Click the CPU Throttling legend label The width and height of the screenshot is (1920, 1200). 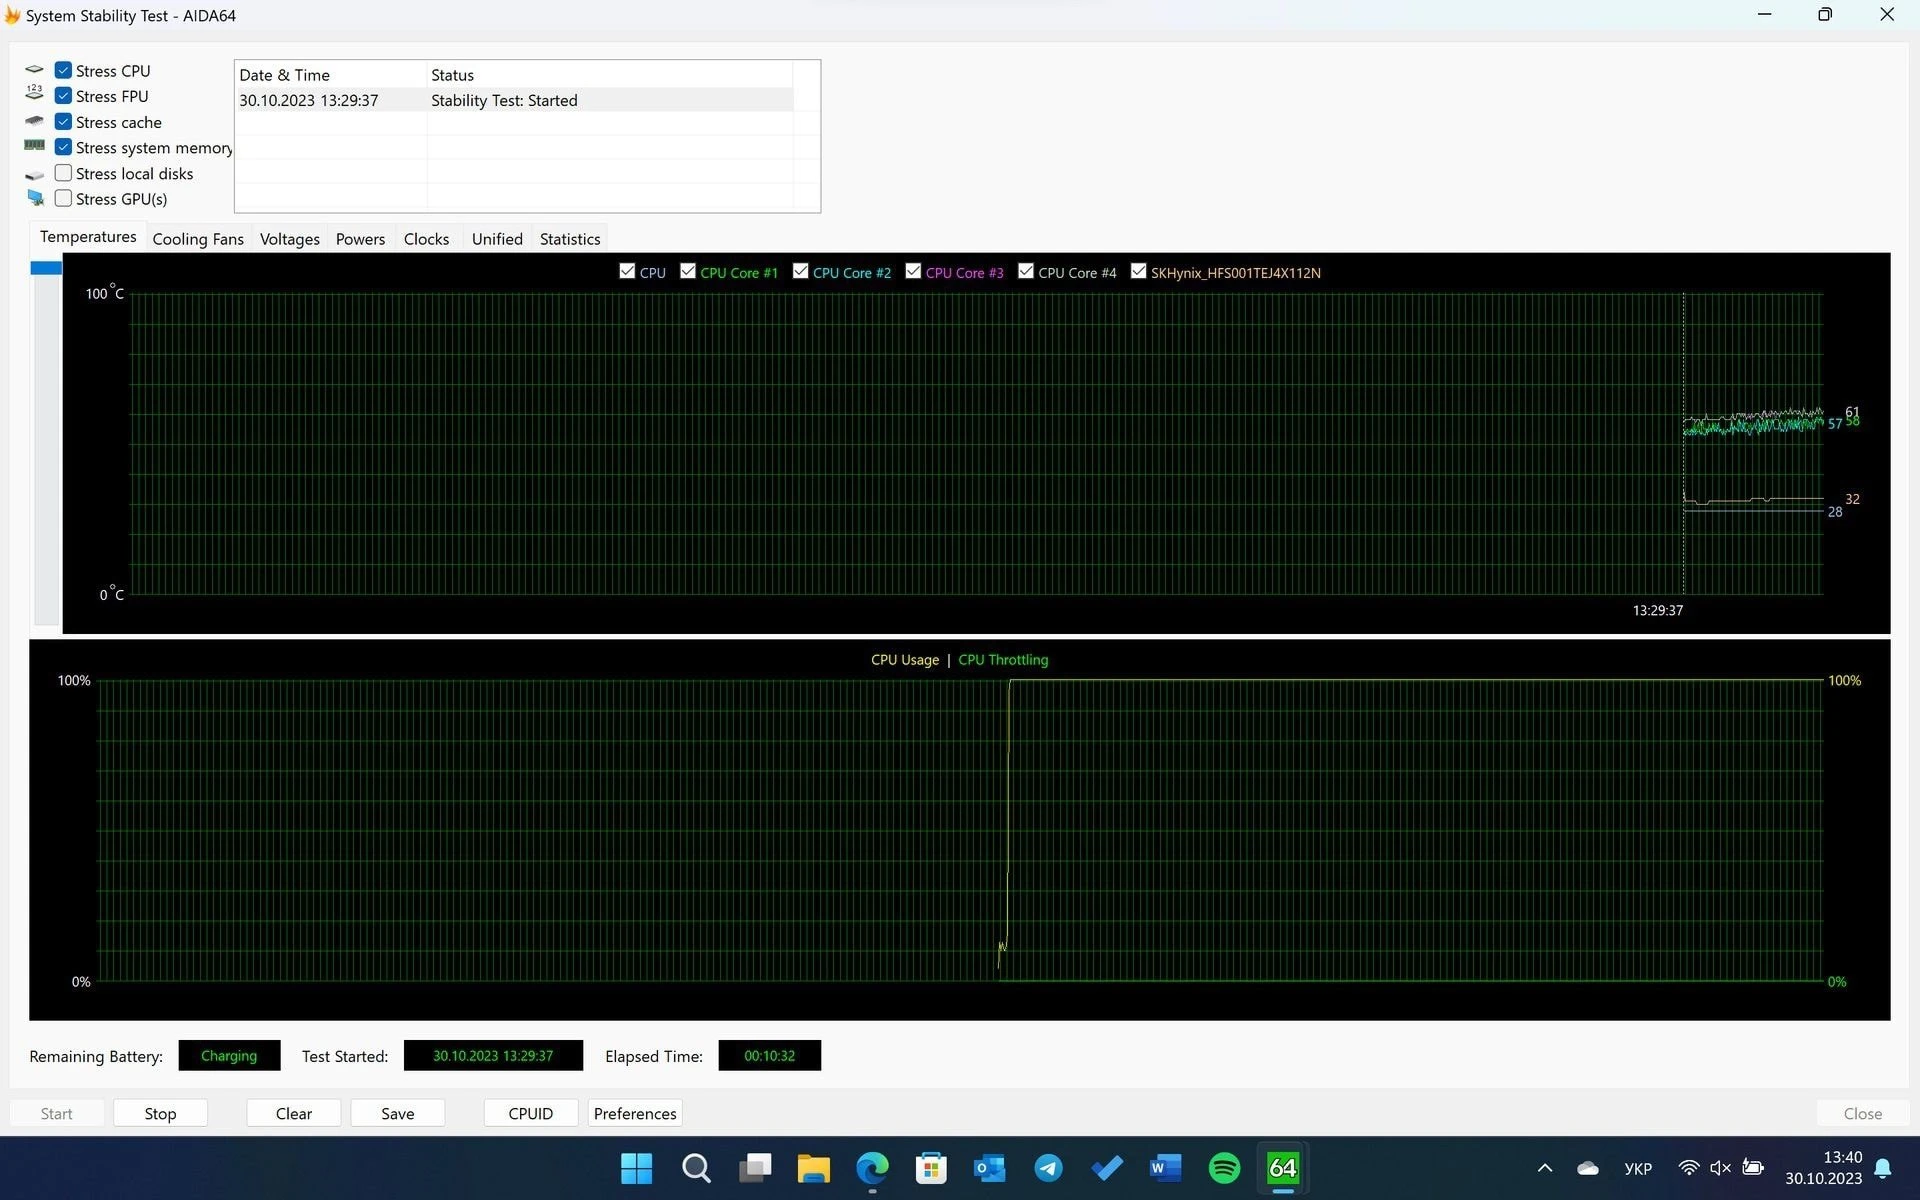(x=1003, y=660)
